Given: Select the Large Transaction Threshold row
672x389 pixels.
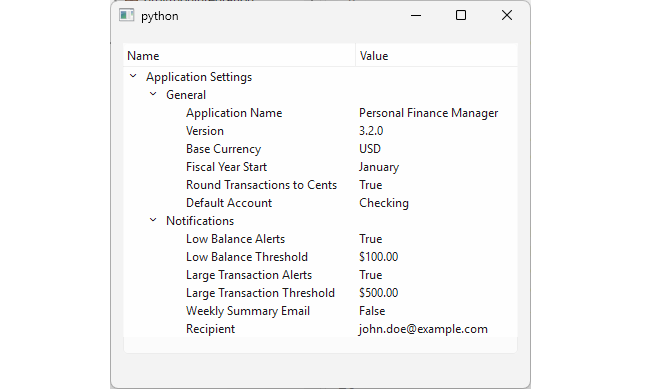Looking at the screenshot, I should [320, 293].
